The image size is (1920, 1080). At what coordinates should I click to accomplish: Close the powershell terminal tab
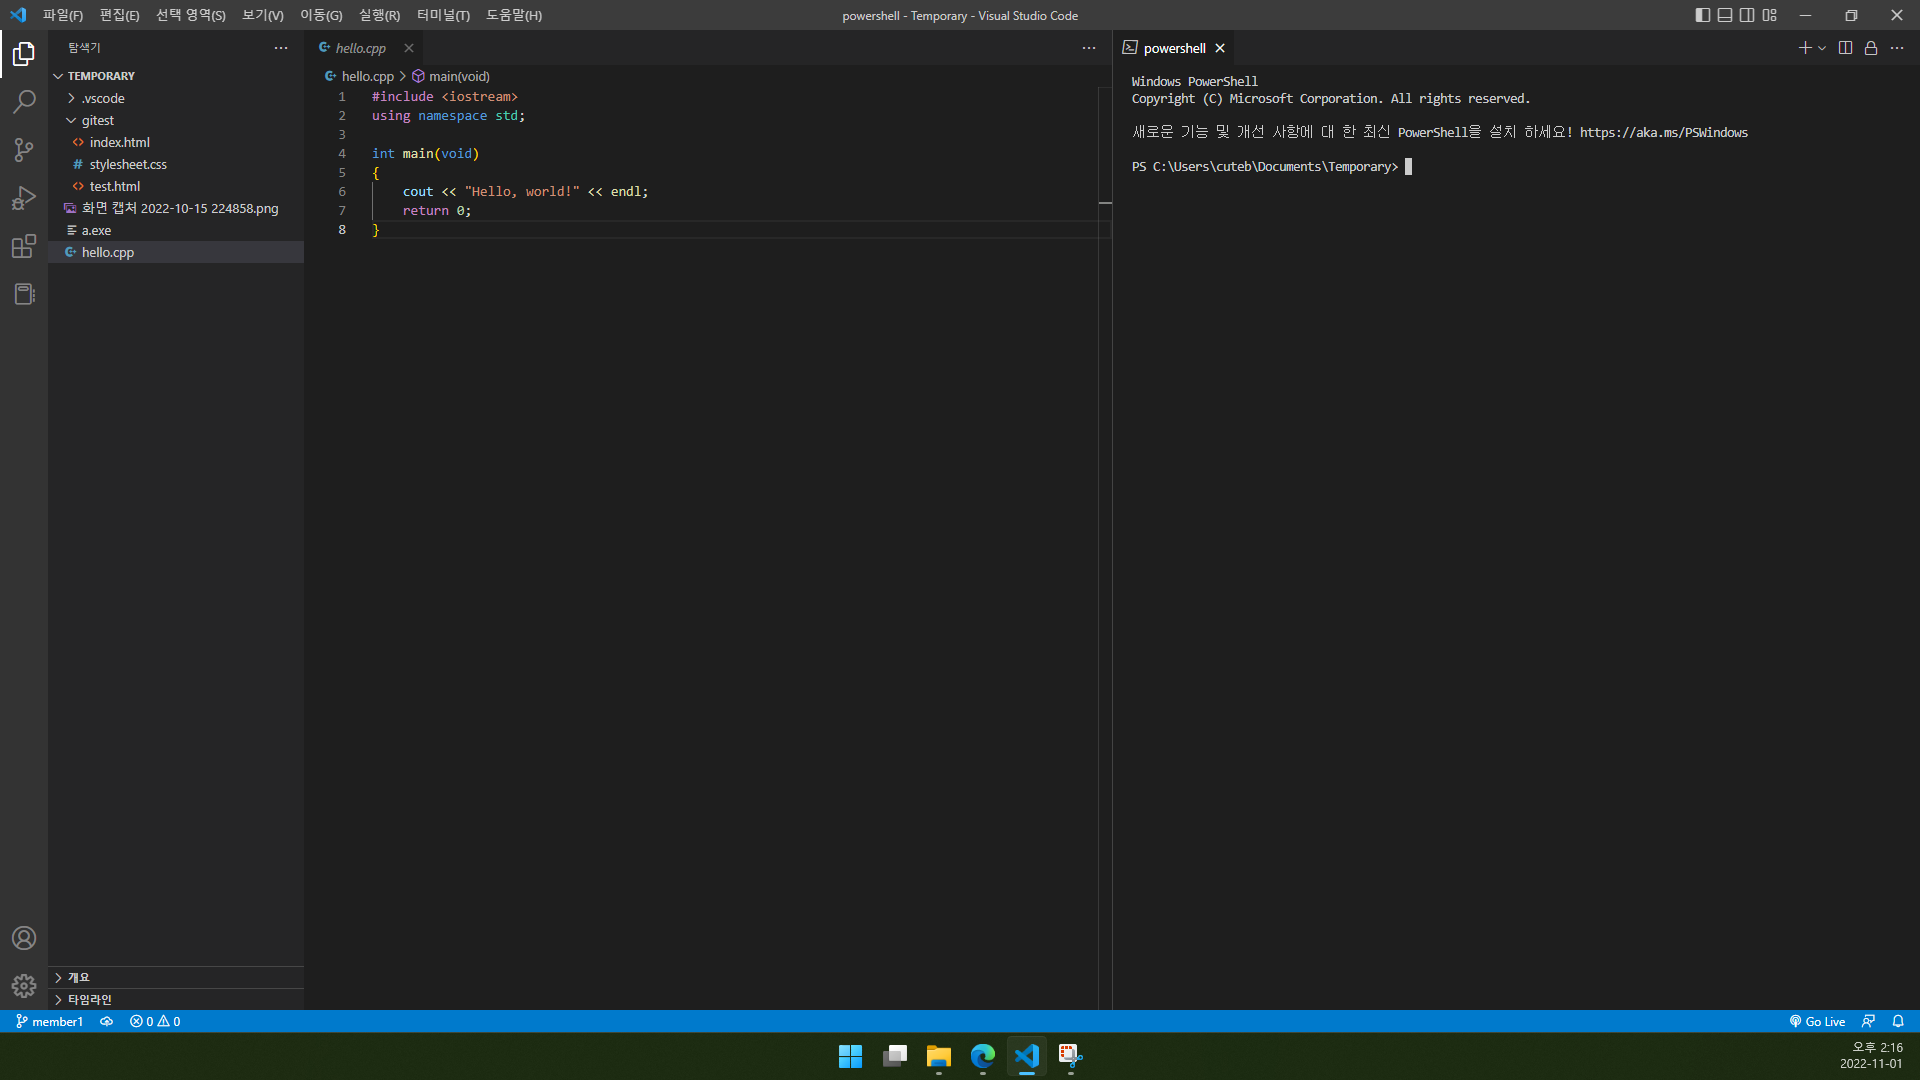1220,48
